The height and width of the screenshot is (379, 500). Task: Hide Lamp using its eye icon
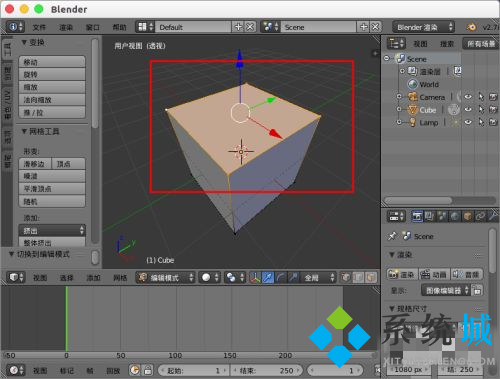pos(468,122)
